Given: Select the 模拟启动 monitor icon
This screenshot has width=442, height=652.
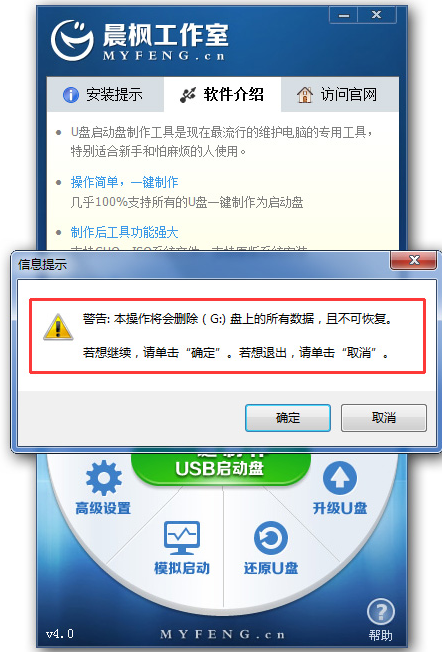Looking at the screenshot, I should tap(182, 538).
